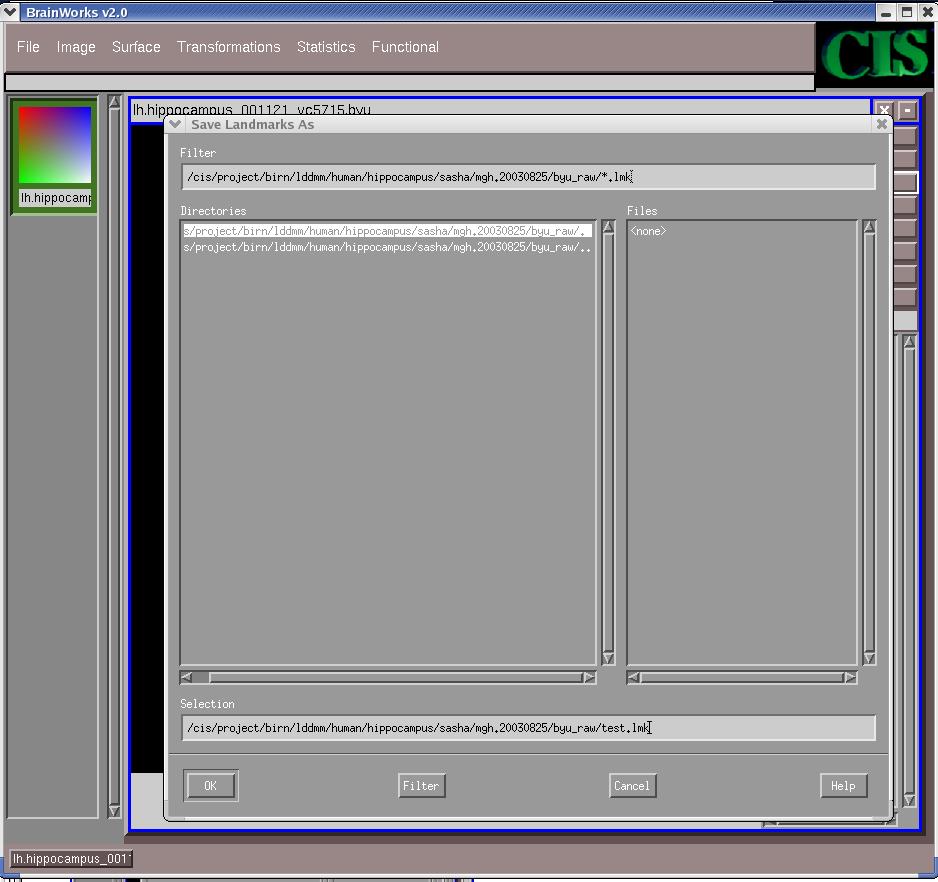Image resolution: width=938 pixels, height=882 pixels.
Task: Select the lh.hippocamp color thumbnail
Action: [55, 145]
